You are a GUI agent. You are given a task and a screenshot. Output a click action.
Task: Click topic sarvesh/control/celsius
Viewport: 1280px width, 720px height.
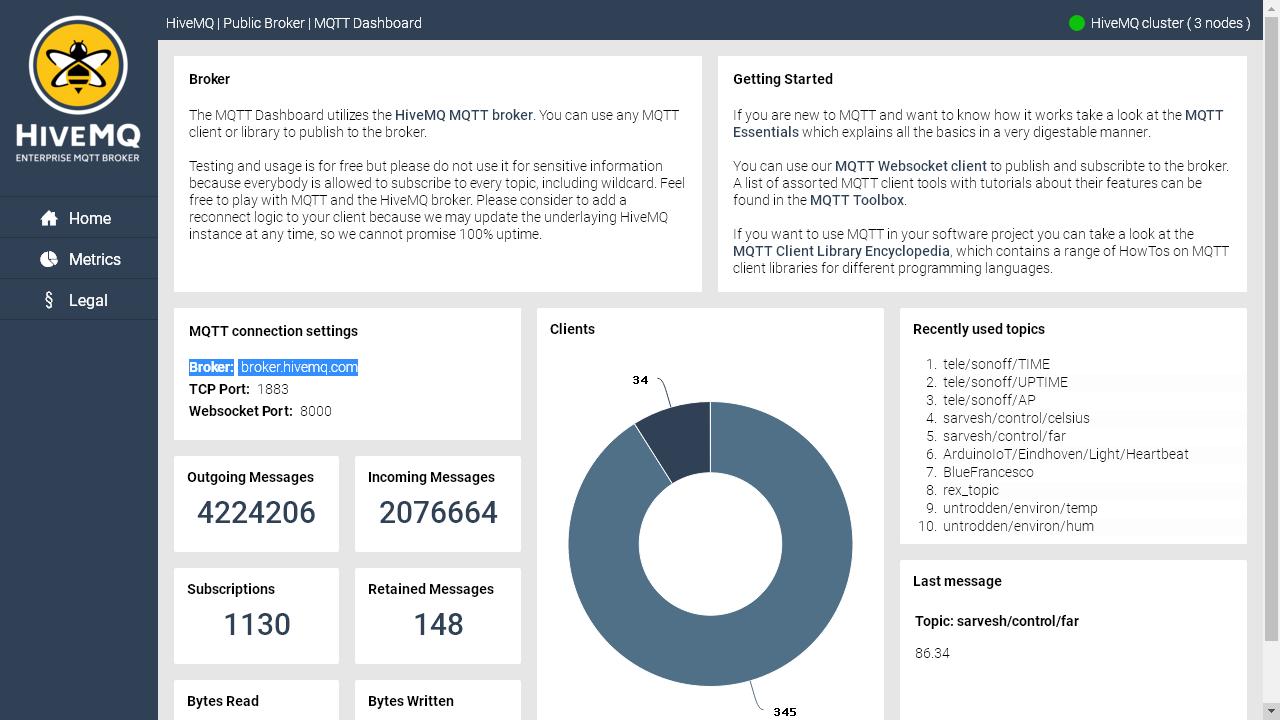(x=1016, y=418)
